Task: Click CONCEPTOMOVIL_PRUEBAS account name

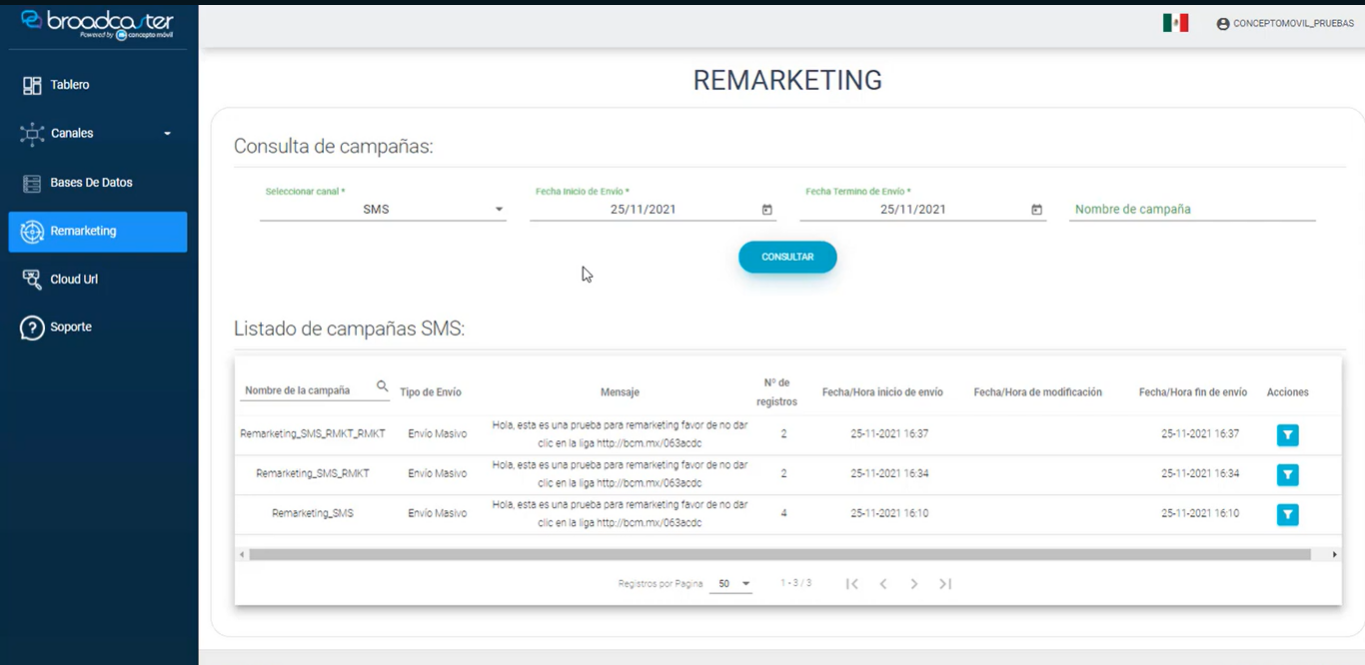Action: (x=1293, y=24)
